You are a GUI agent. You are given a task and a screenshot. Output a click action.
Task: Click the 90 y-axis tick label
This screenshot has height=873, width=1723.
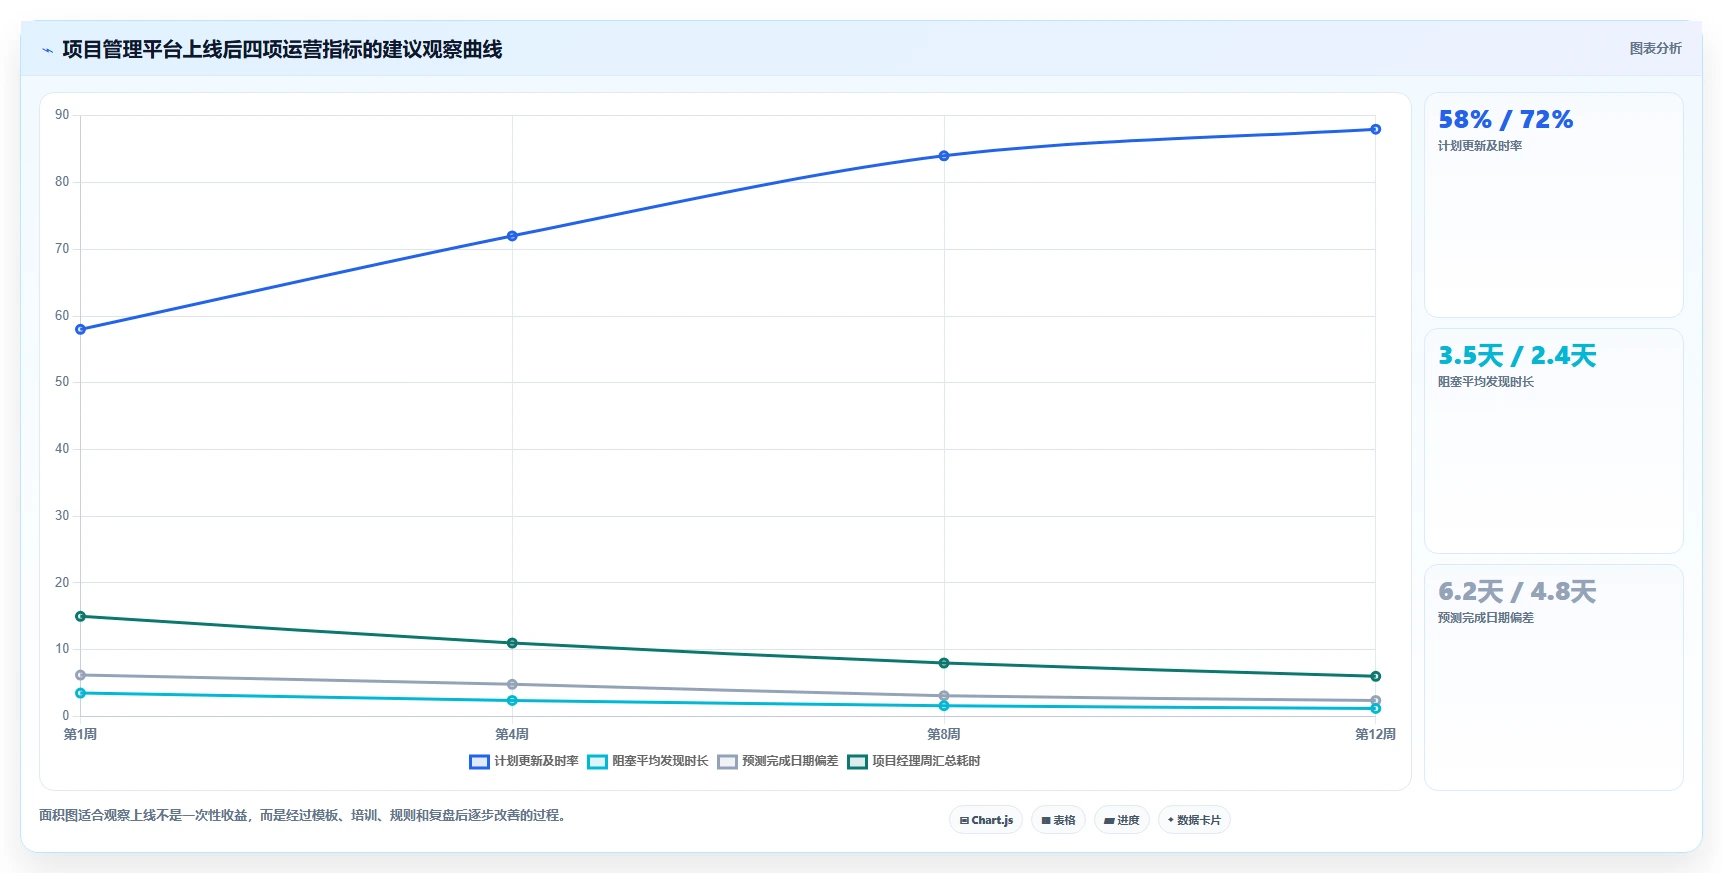[x=62, y=115]
